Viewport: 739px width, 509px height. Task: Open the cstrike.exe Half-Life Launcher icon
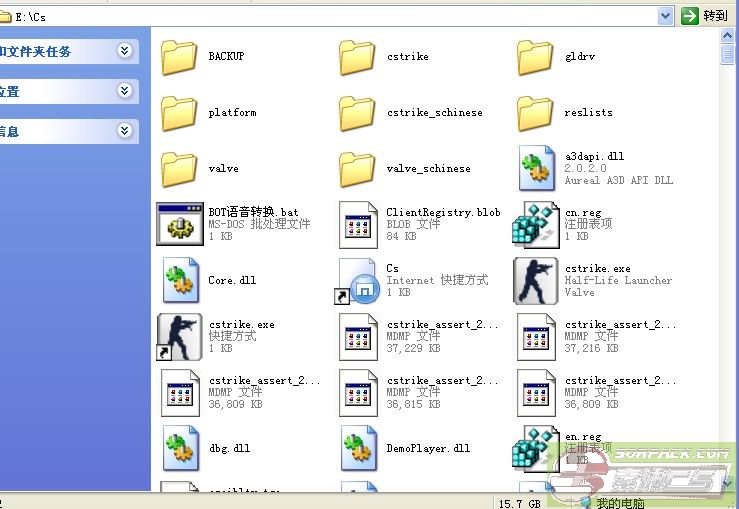pyautogui.click(x=536, y=281)
